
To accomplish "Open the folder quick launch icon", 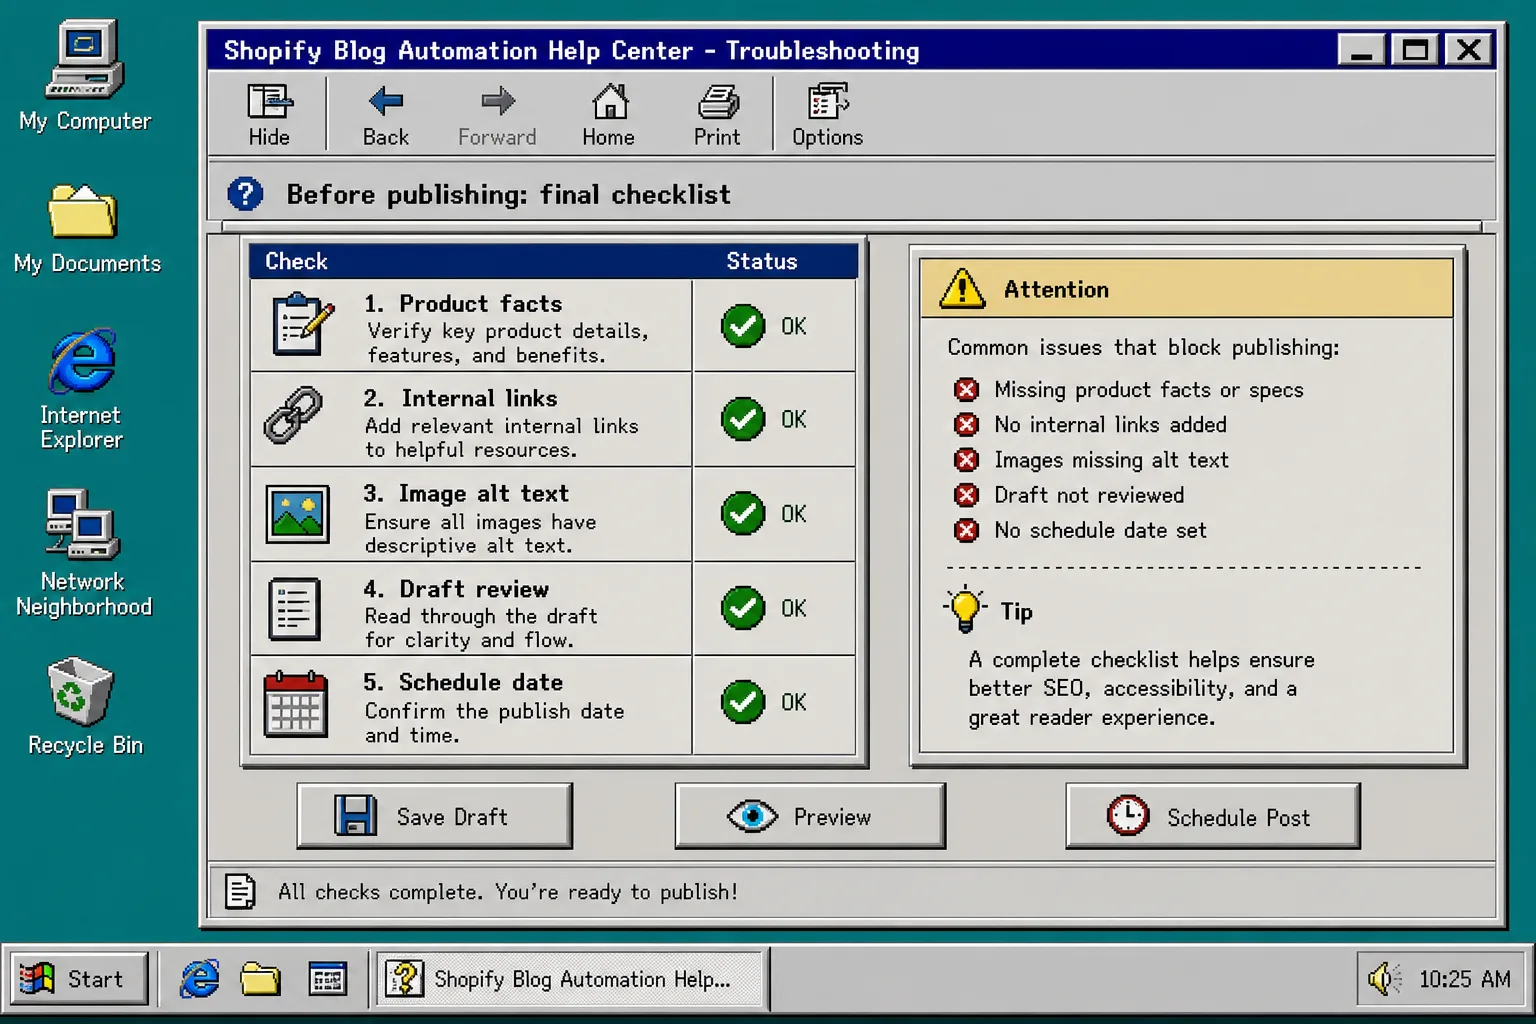I will point(260,978).
